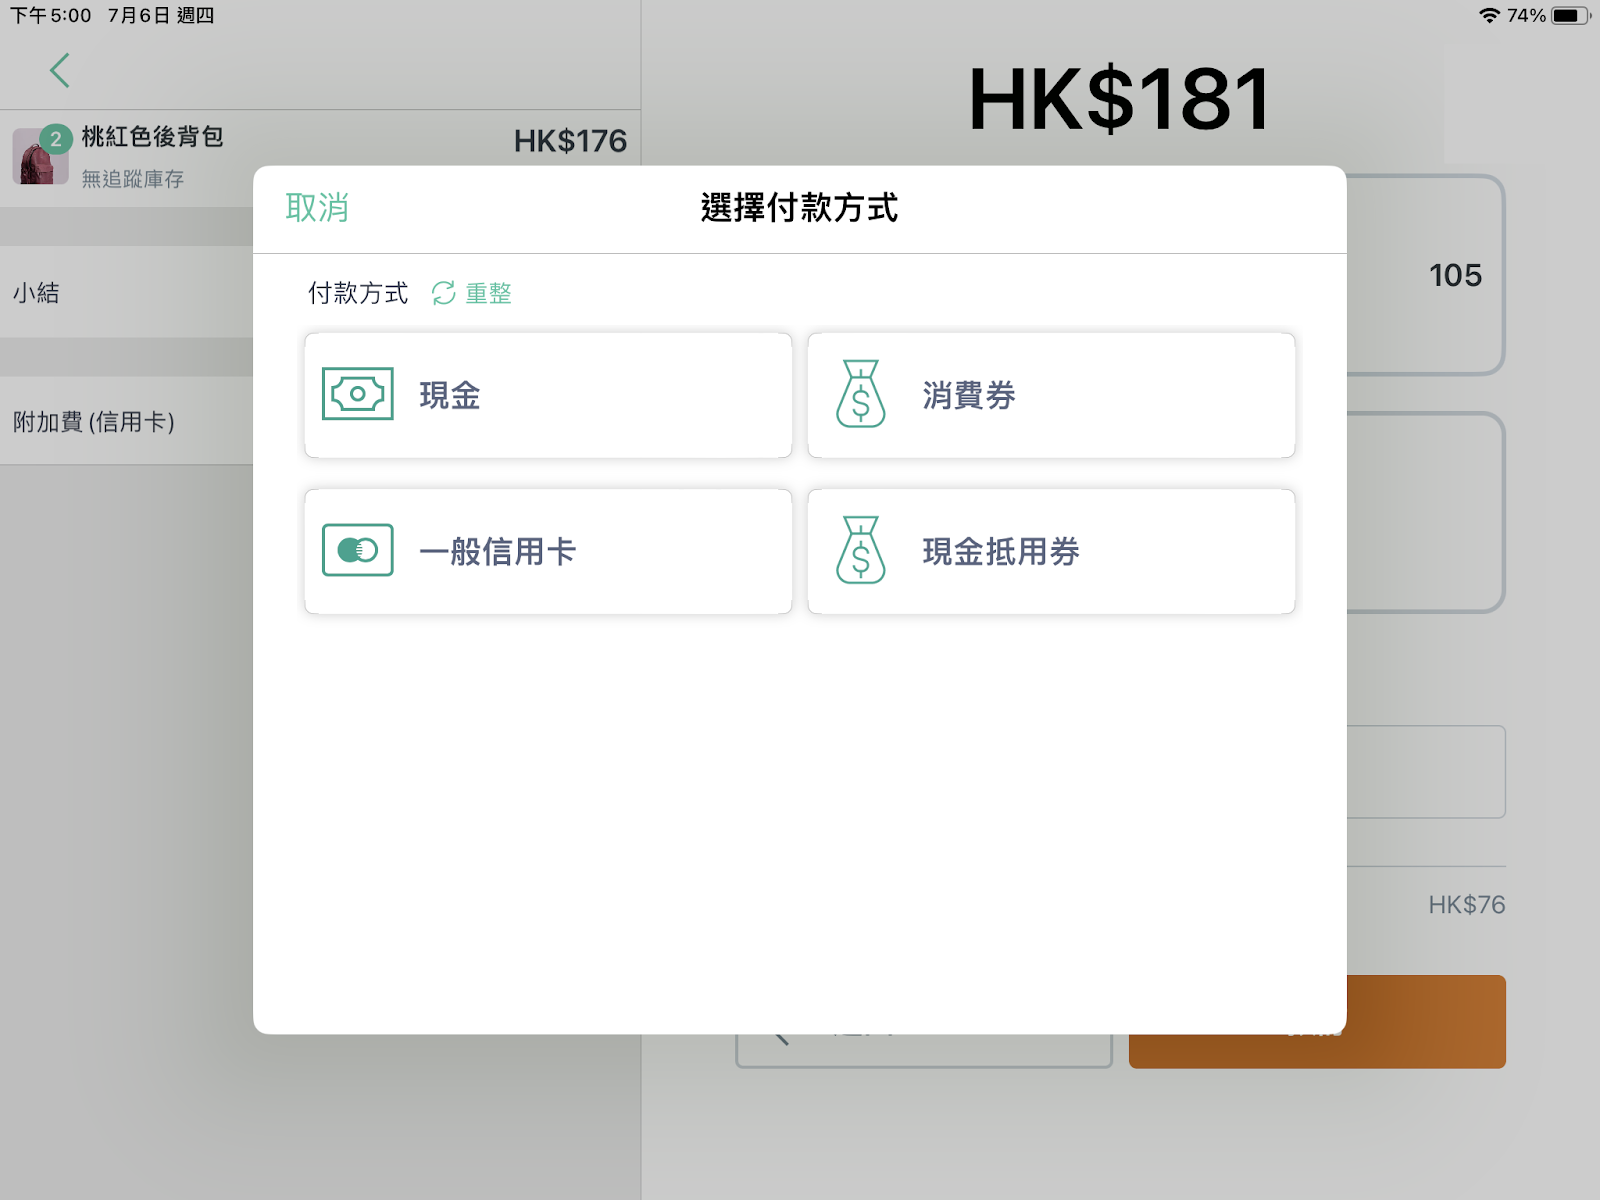Check the battery indicator icon
1600x1200 pixels.
1570,15
